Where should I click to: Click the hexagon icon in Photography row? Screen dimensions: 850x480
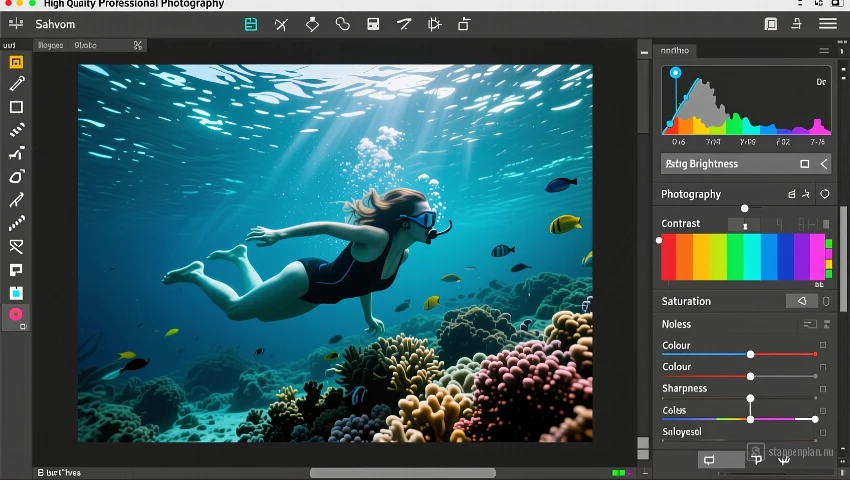click(825, 194)
